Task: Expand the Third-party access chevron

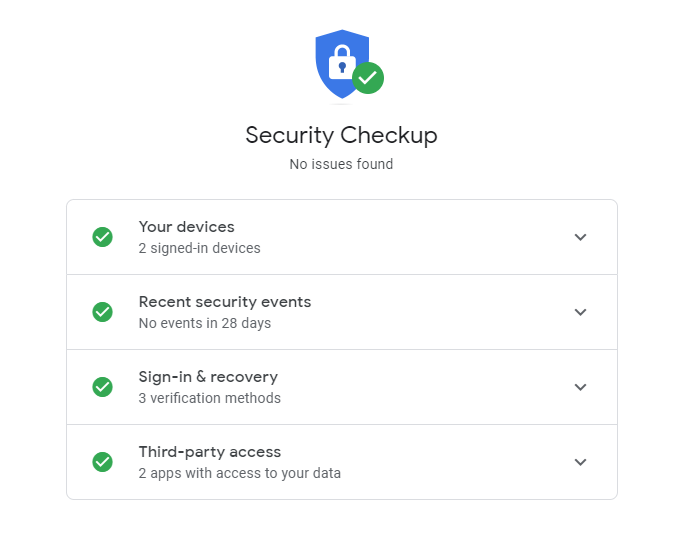Action: [x=580, y=462]
